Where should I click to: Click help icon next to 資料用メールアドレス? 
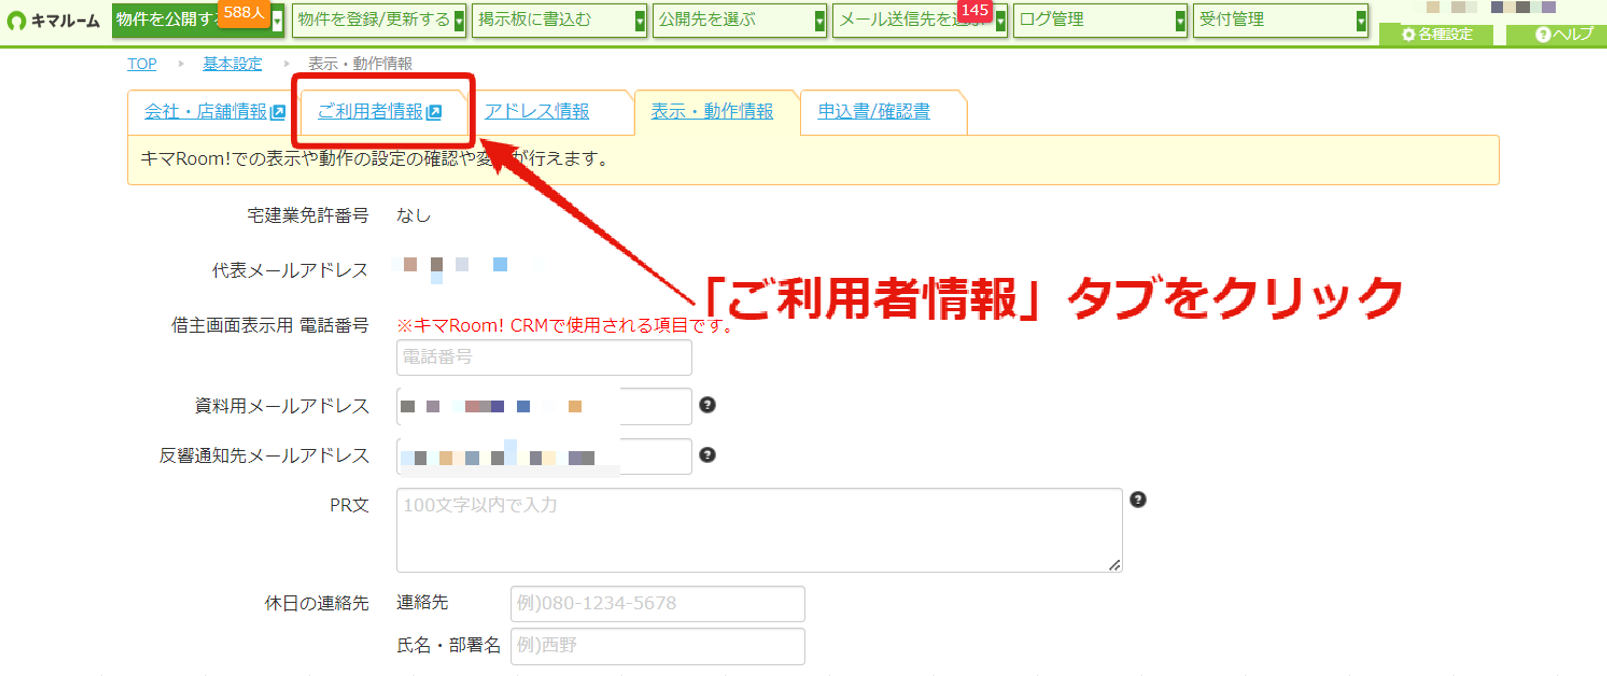click(x=707, y=405)
